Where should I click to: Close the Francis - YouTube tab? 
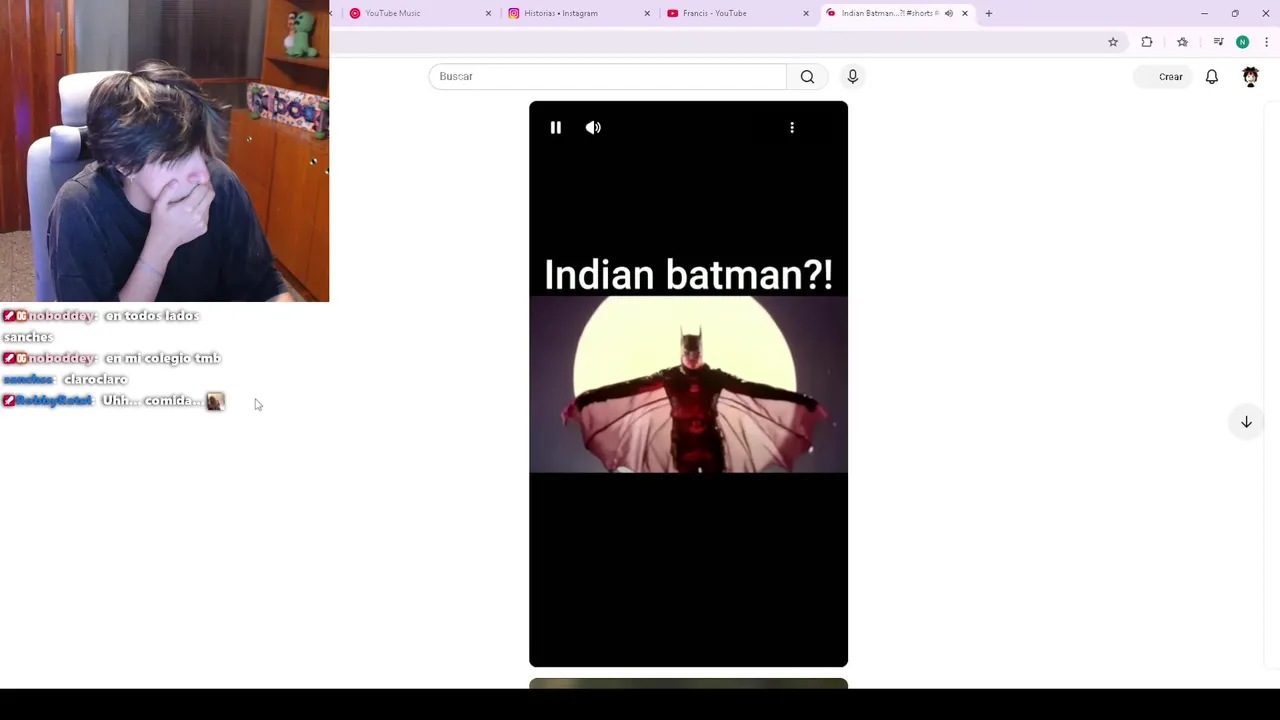[x=806, y=13]
